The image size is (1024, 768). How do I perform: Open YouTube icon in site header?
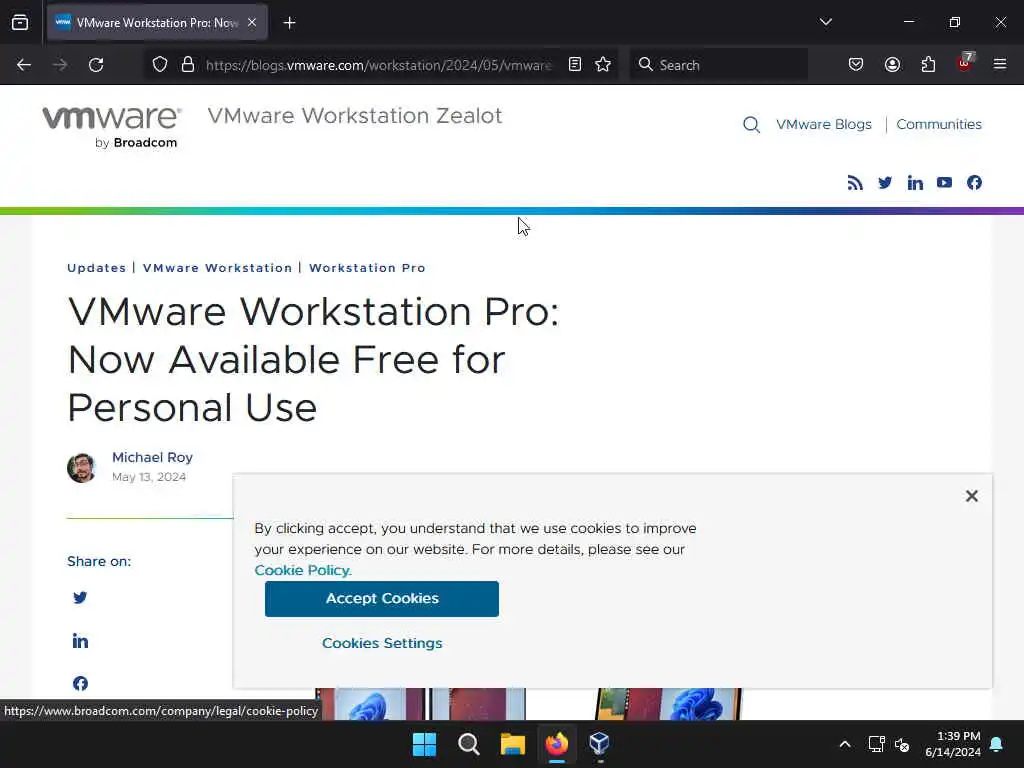pos(944,182)
